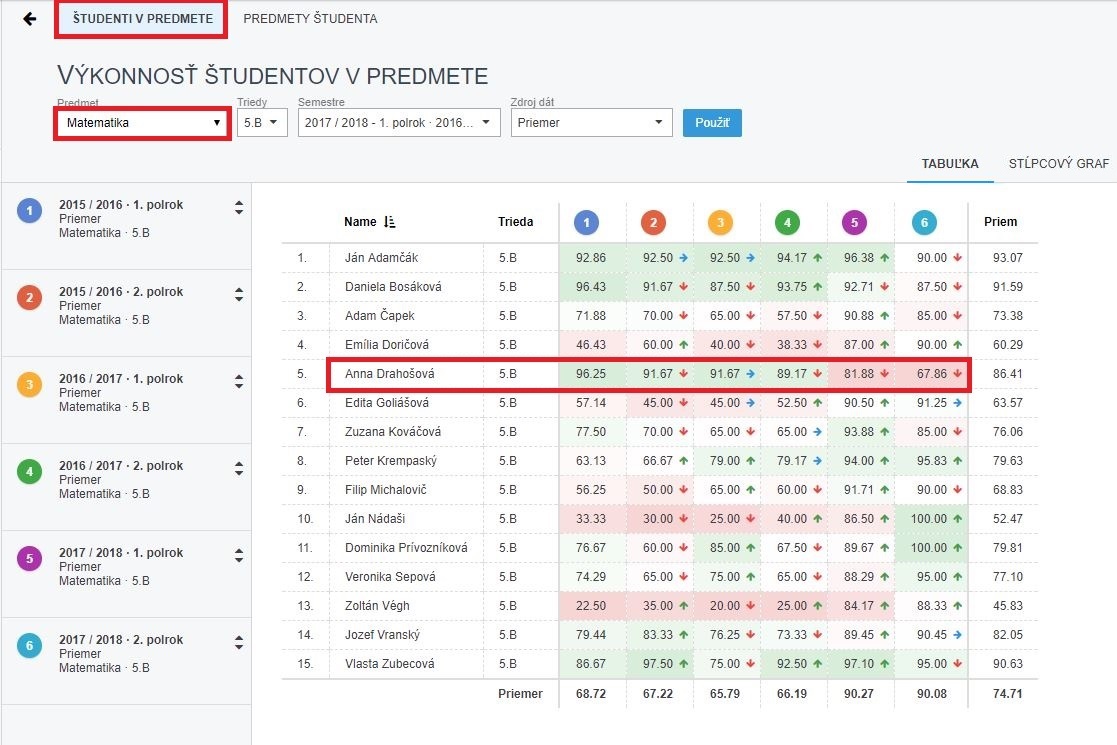Click green circle 4 column header
The width and height of the screenshot is (1117, 745).
point(787,222)
